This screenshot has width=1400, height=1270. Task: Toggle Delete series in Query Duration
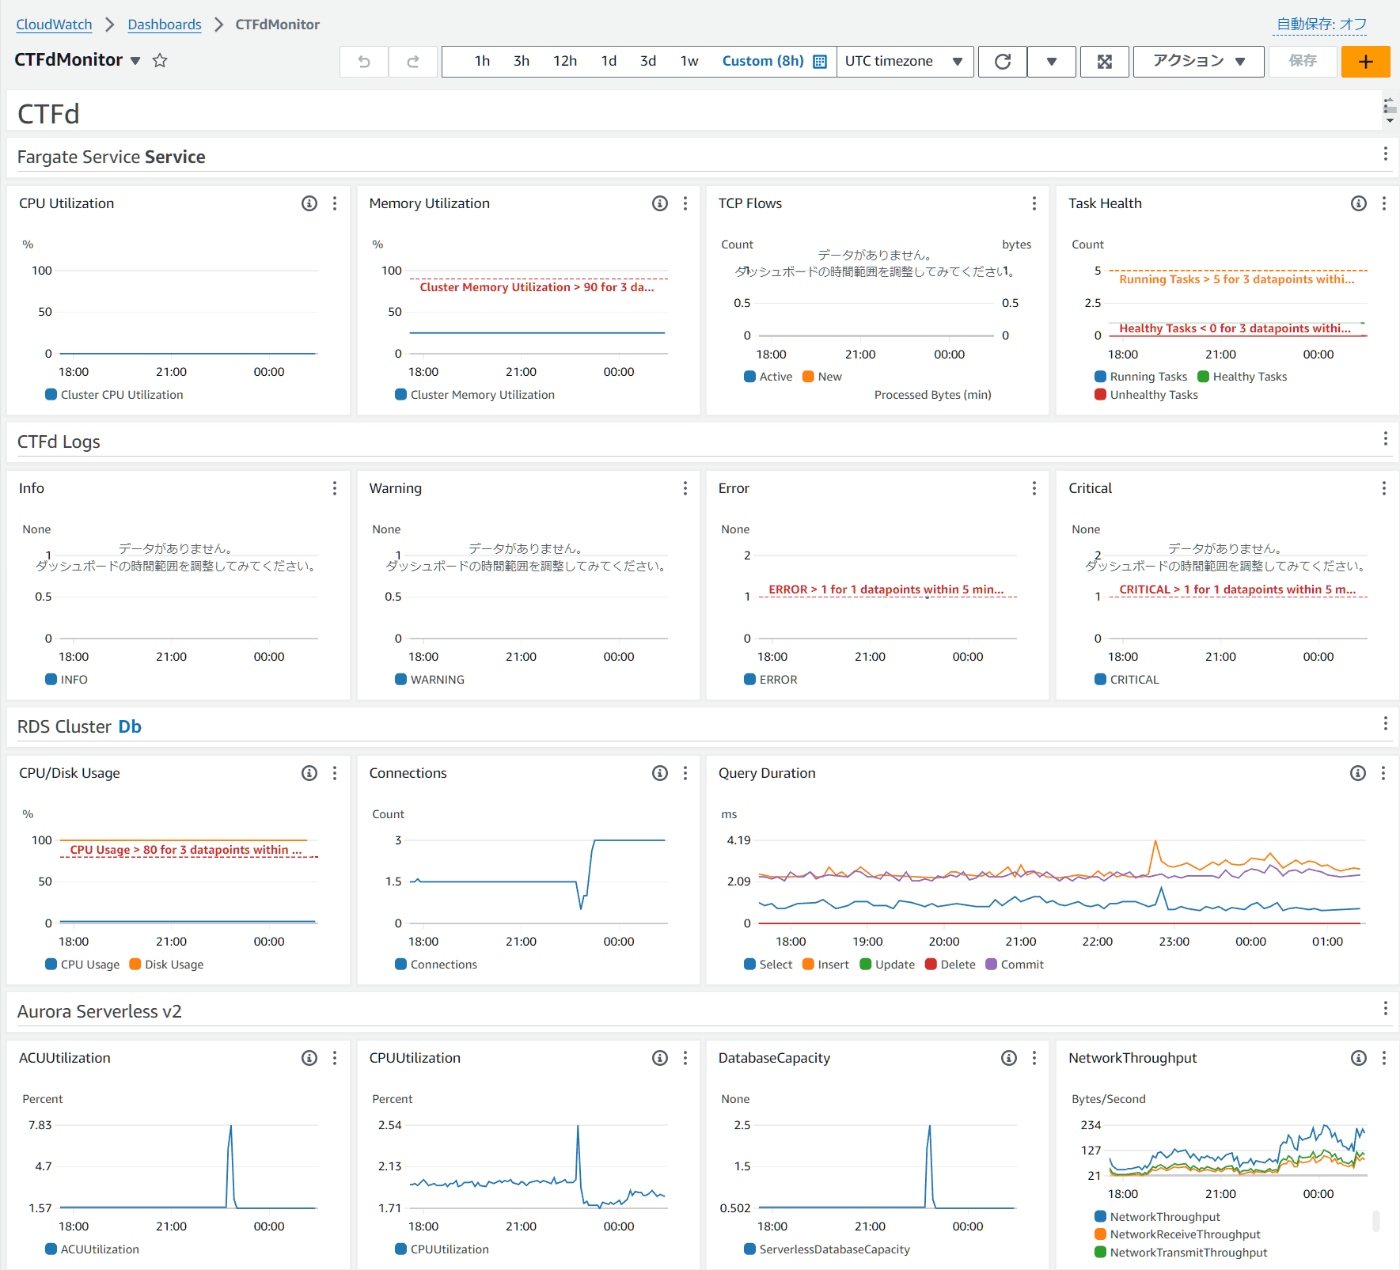tap(950, 965)
